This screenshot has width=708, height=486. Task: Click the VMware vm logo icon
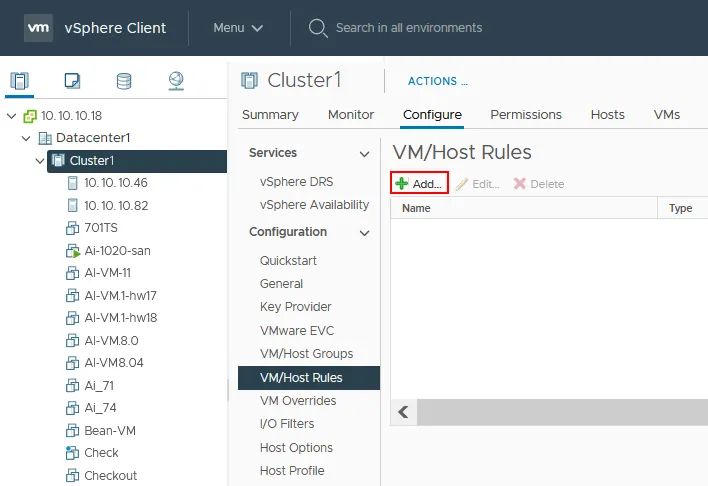pyautogui.click(x=40, y=28)
